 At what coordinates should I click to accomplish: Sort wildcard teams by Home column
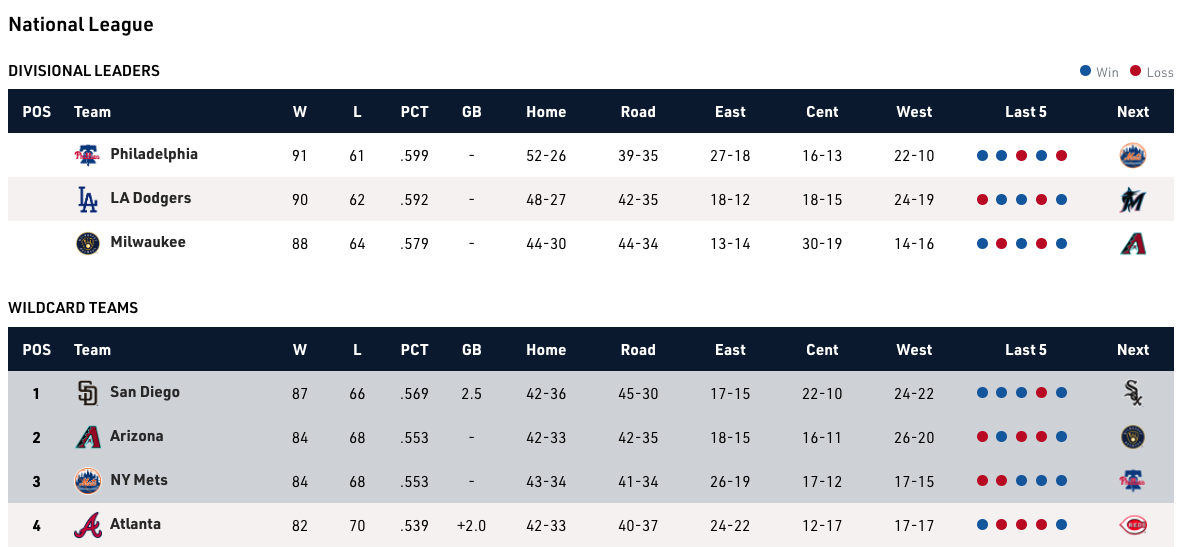(546, 350)
